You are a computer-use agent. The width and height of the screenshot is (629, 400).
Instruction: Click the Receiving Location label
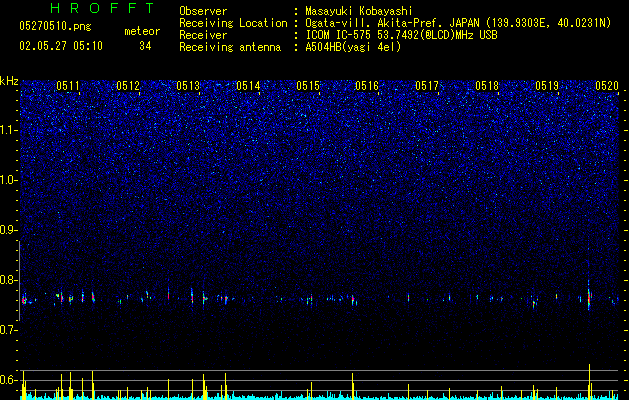[233, 23]
